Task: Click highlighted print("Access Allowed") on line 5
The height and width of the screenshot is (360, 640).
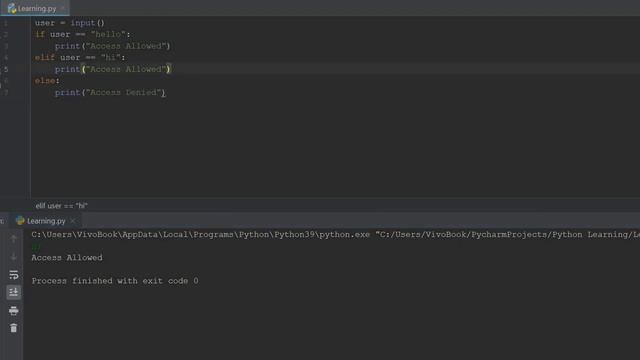Action: click(113, 69)
